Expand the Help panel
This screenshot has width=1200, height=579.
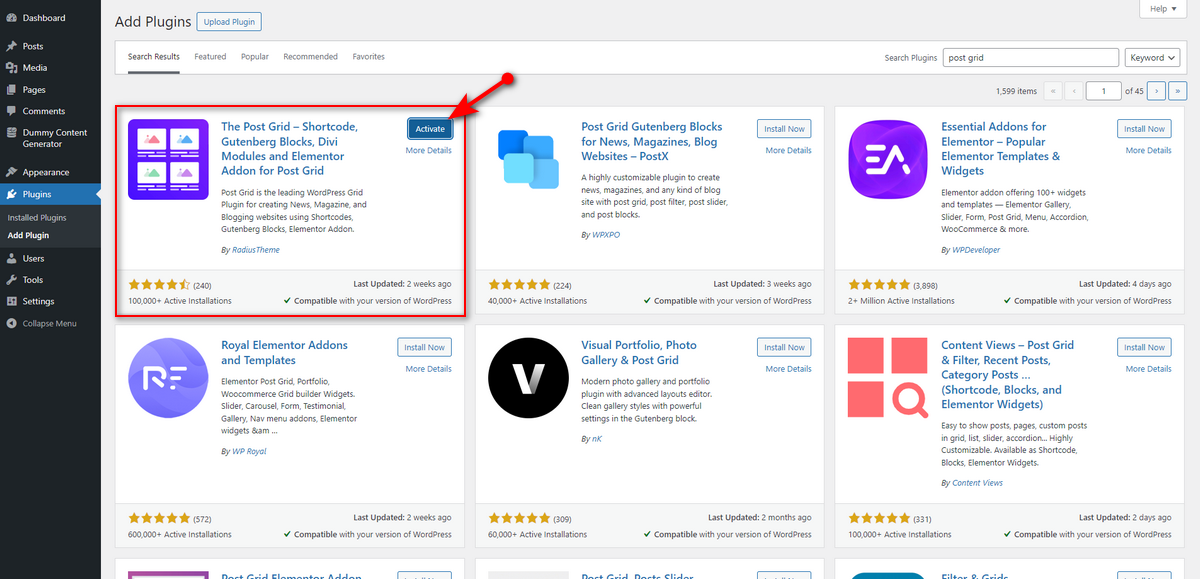pos(1163,9)
